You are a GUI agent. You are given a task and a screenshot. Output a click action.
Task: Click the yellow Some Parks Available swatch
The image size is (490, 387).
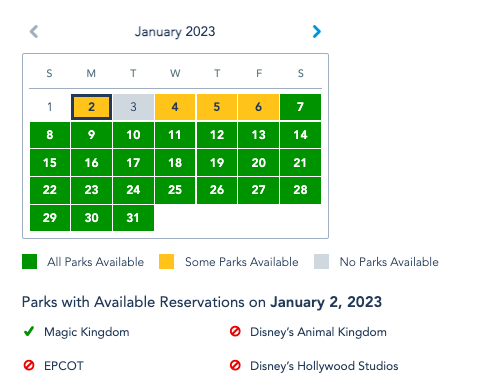[x=166, y=261]
